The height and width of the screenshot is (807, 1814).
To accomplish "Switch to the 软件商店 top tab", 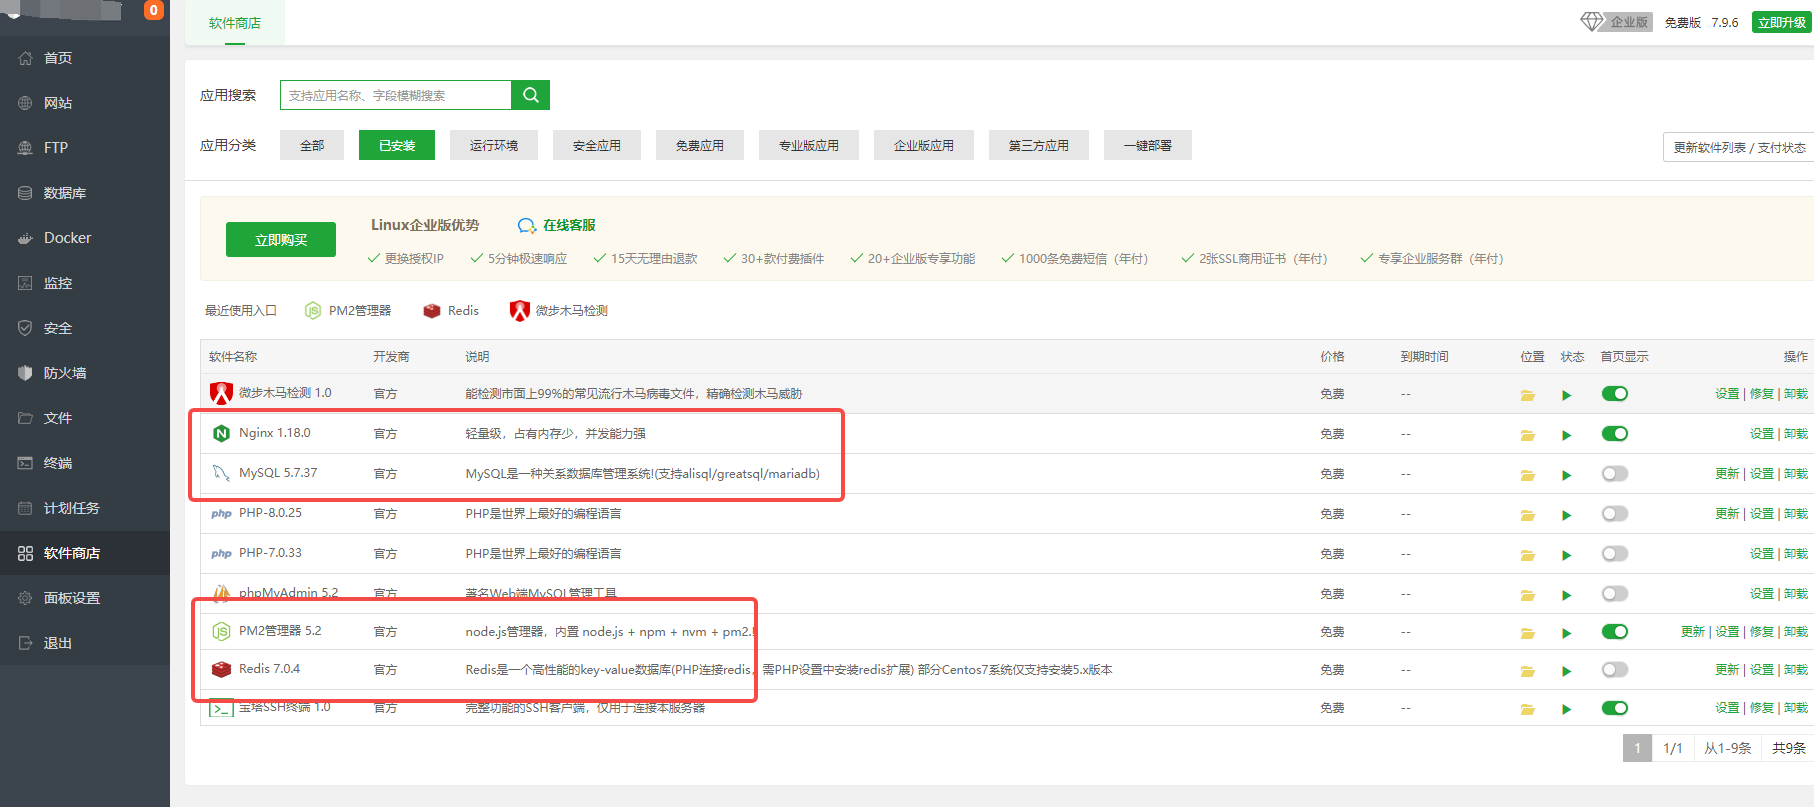I will [235, 22].
